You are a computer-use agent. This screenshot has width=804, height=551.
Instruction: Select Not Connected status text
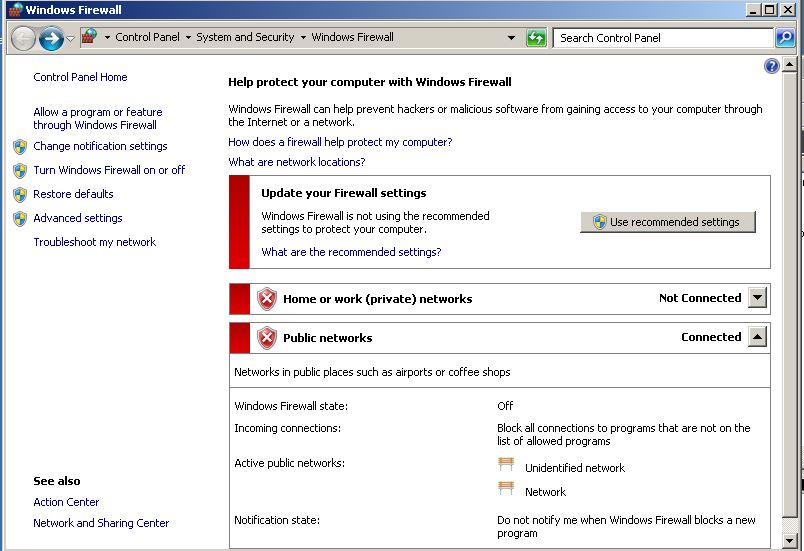click(700, 298)
